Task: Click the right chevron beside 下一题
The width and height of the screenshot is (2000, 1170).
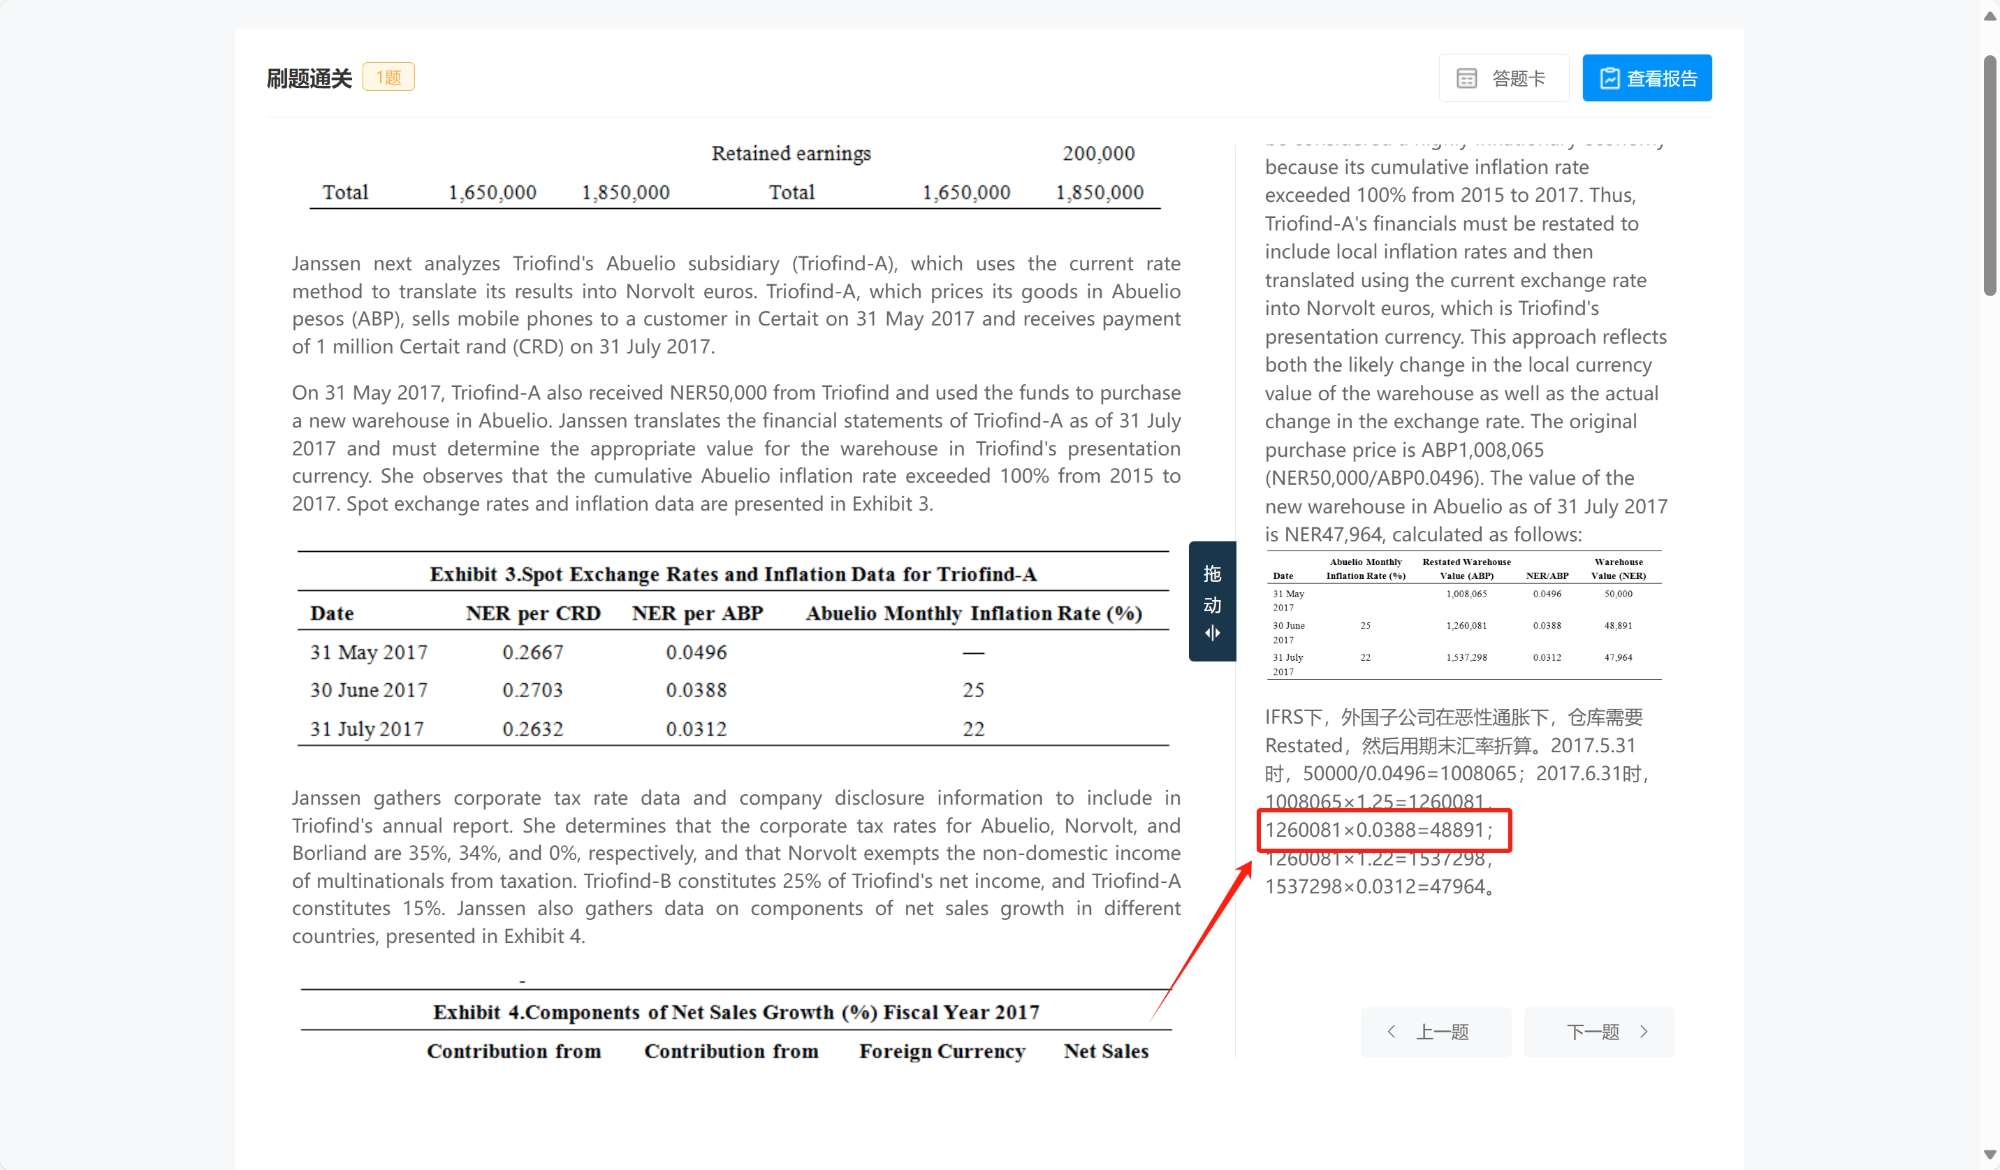Action: coord(1644,1032)
